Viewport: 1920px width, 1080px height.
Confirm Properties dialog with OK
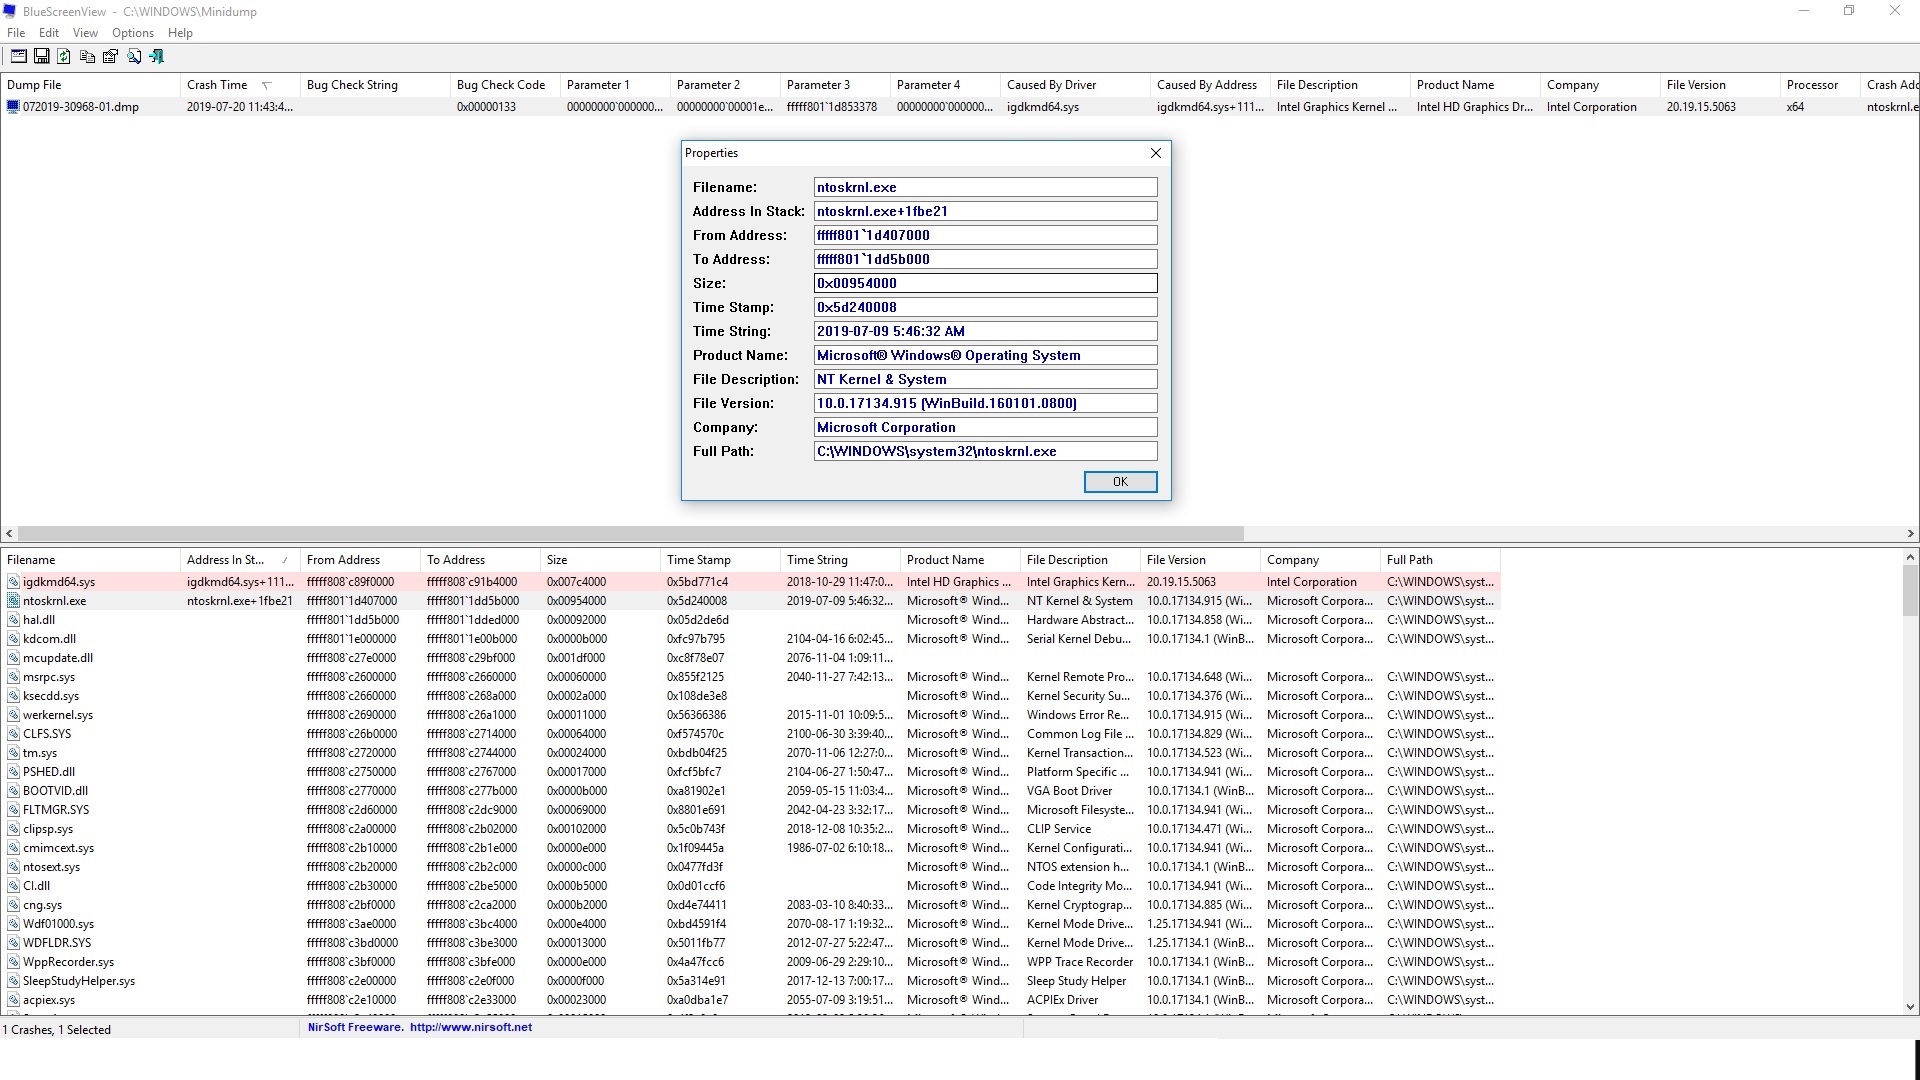[x=1120, y=482]
